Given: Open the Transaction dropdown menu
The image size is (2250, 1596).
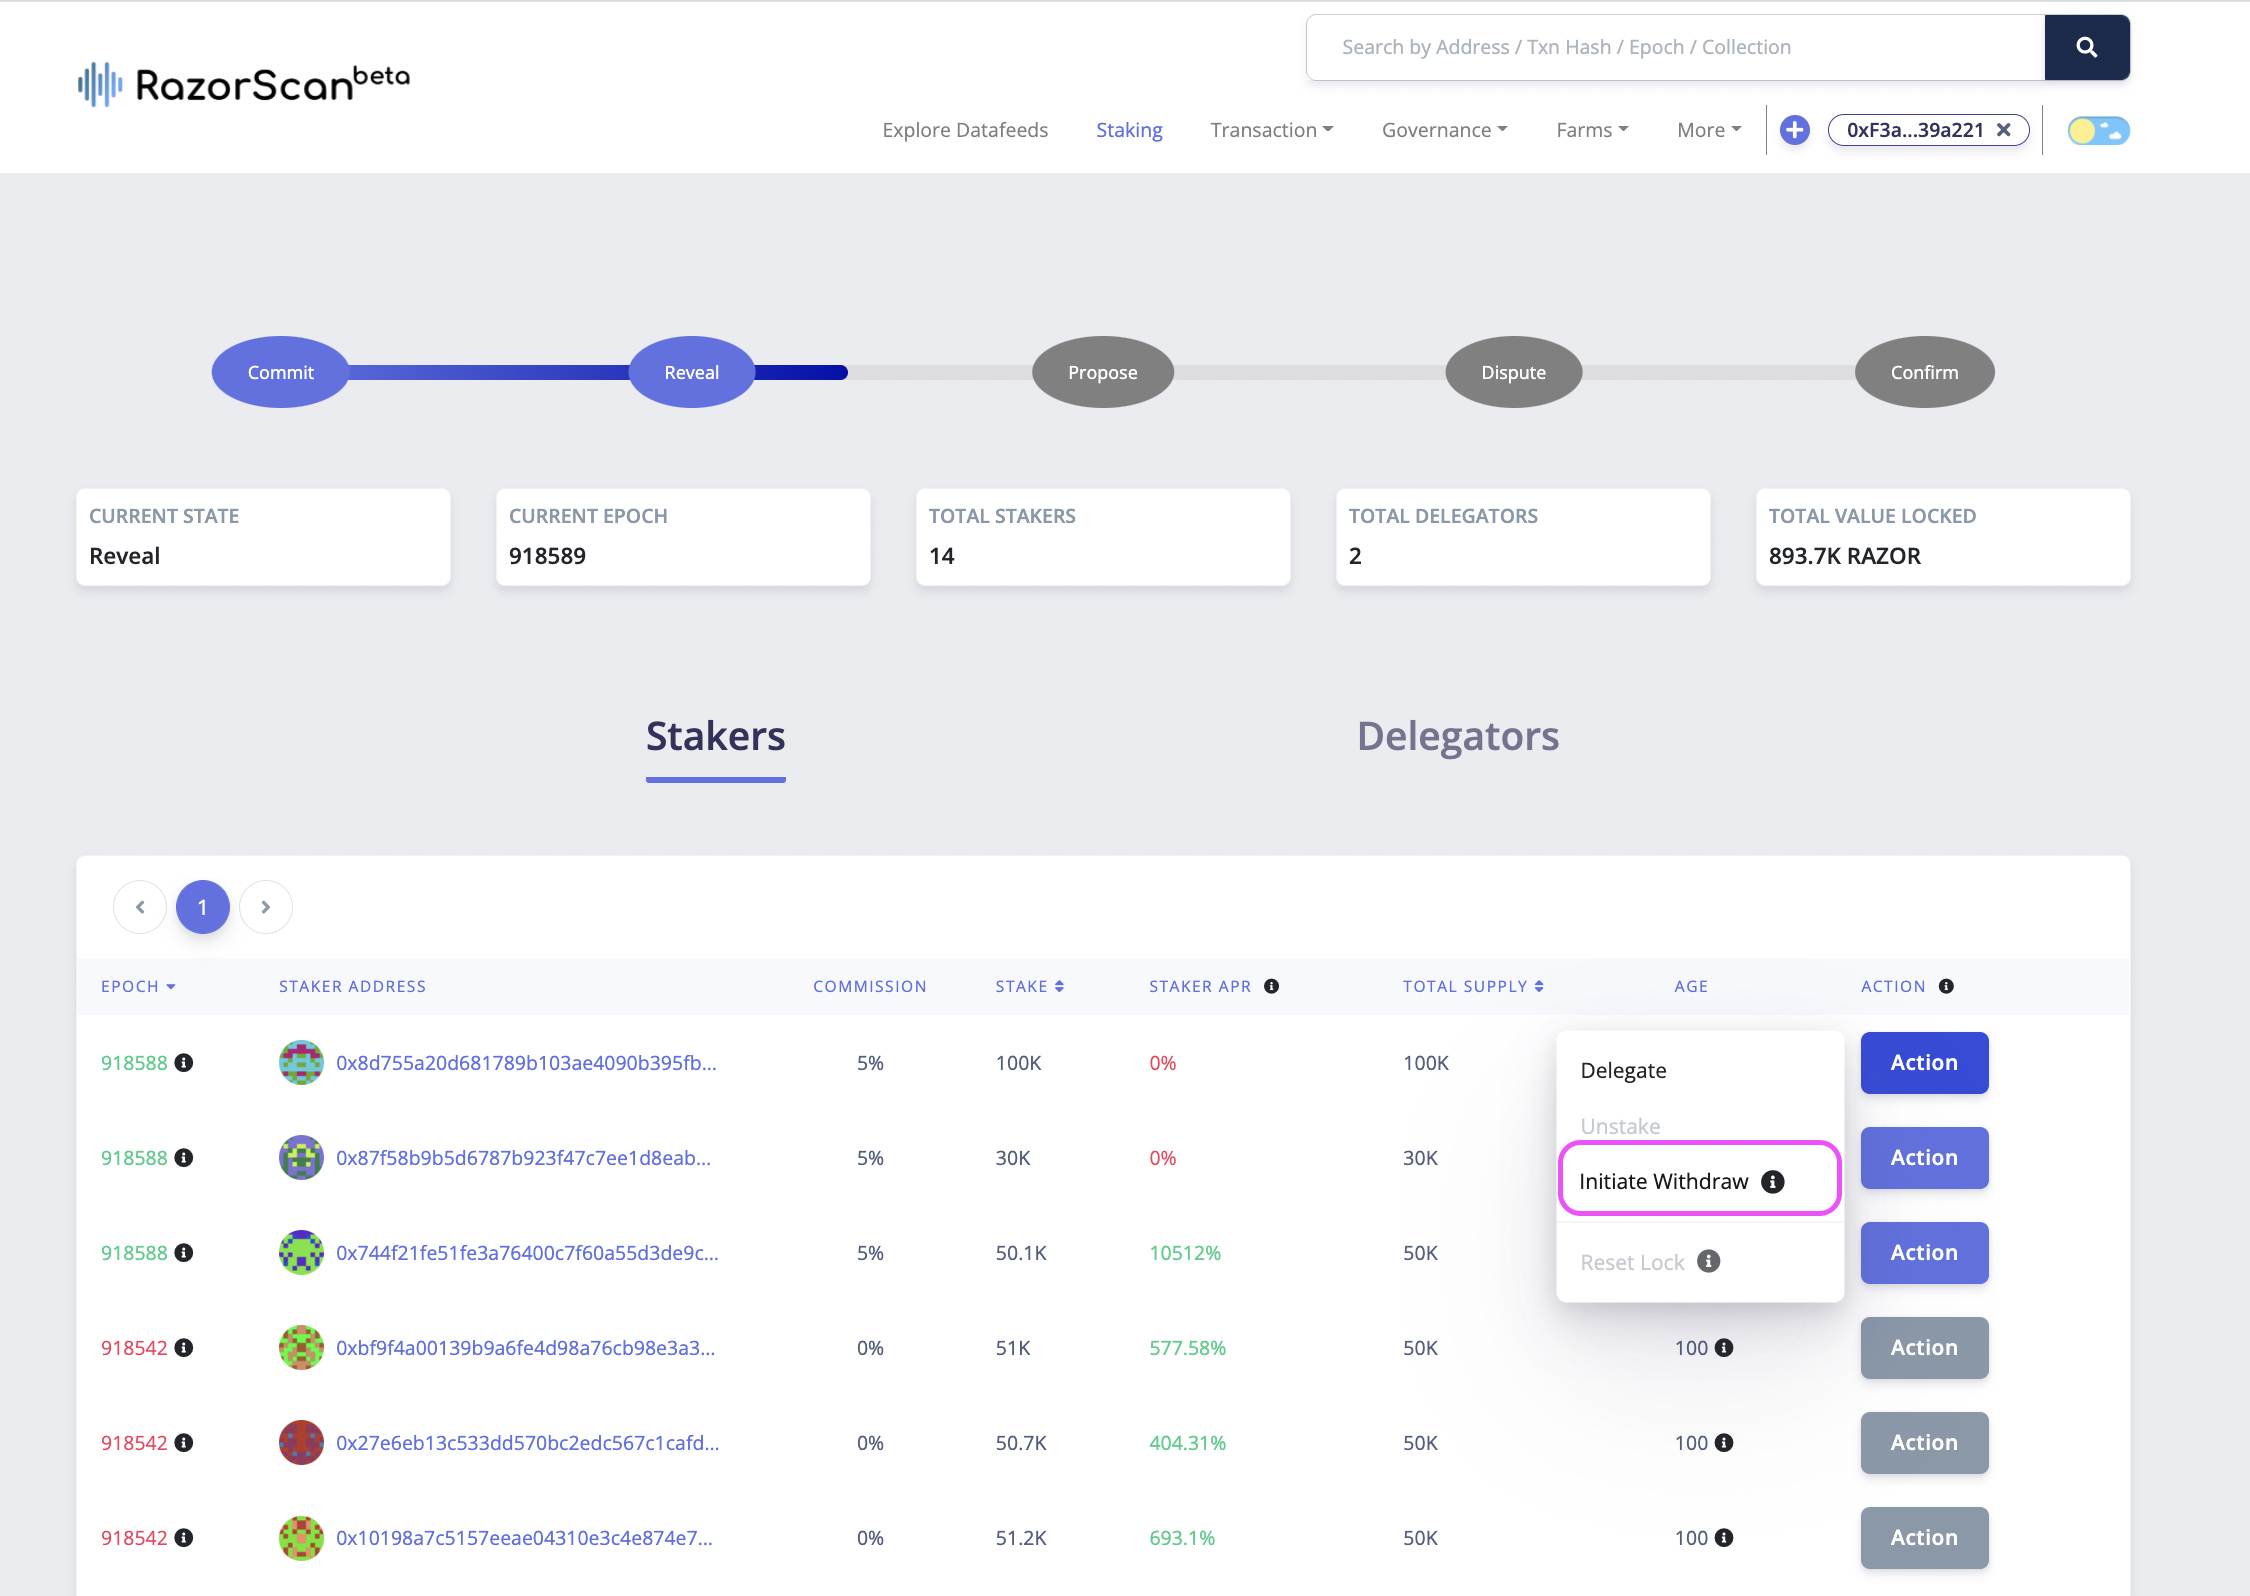Looking at the screenshot, I should [x=1272, y=130].
